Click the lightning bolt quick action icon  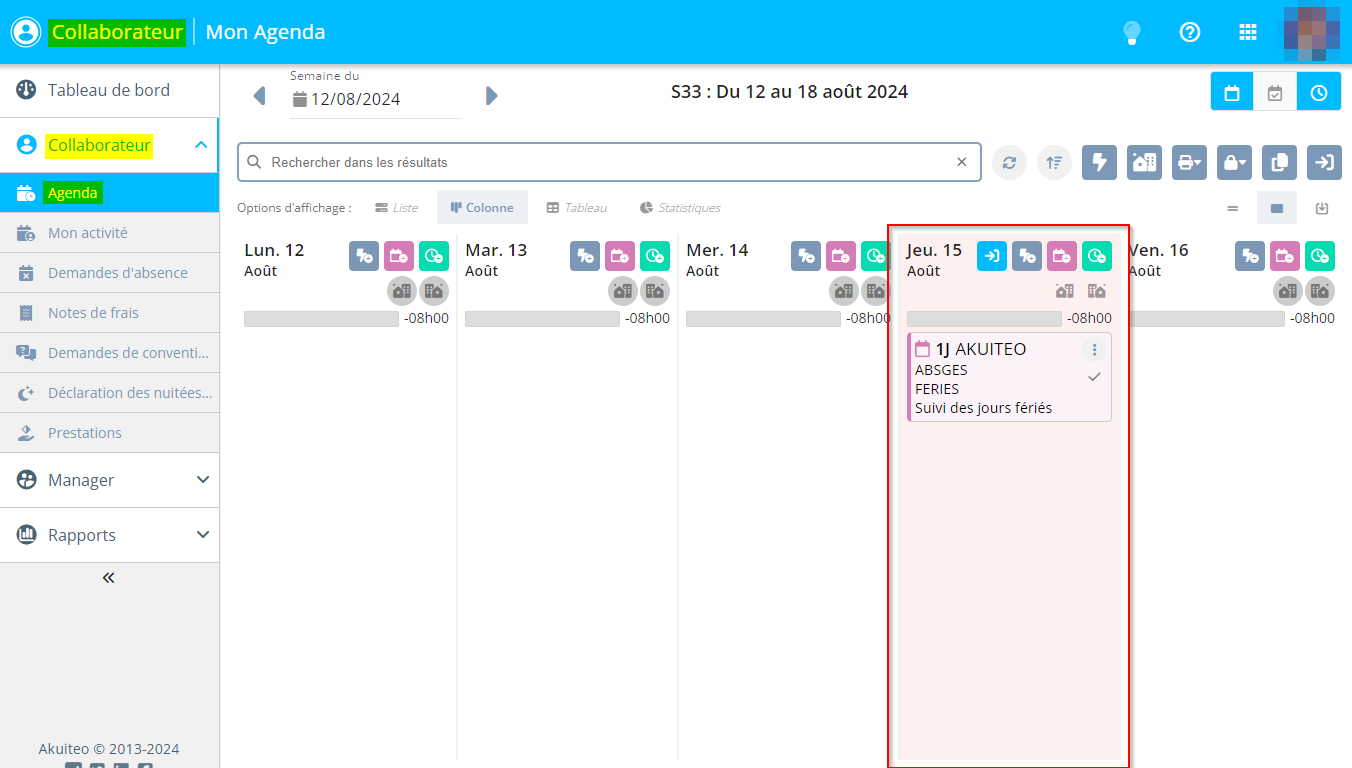1099,162
